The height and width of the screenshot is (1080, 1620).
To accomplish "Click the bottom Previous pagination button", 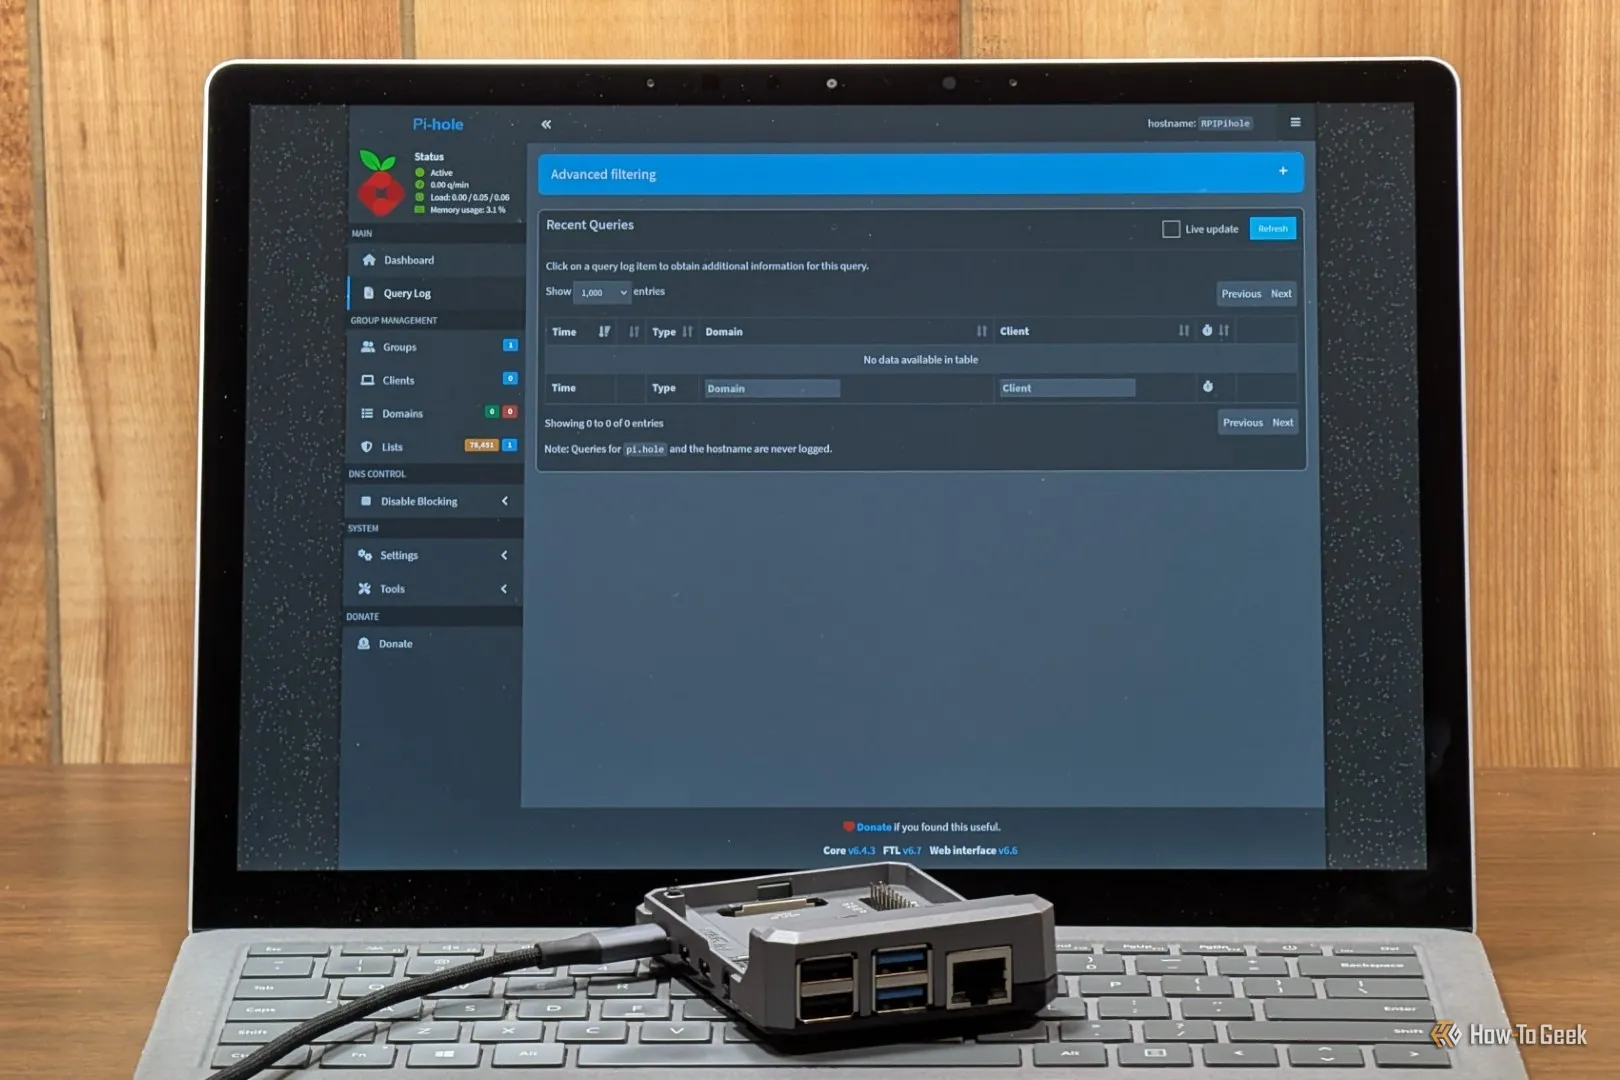I will click(x=1243, y=423).
